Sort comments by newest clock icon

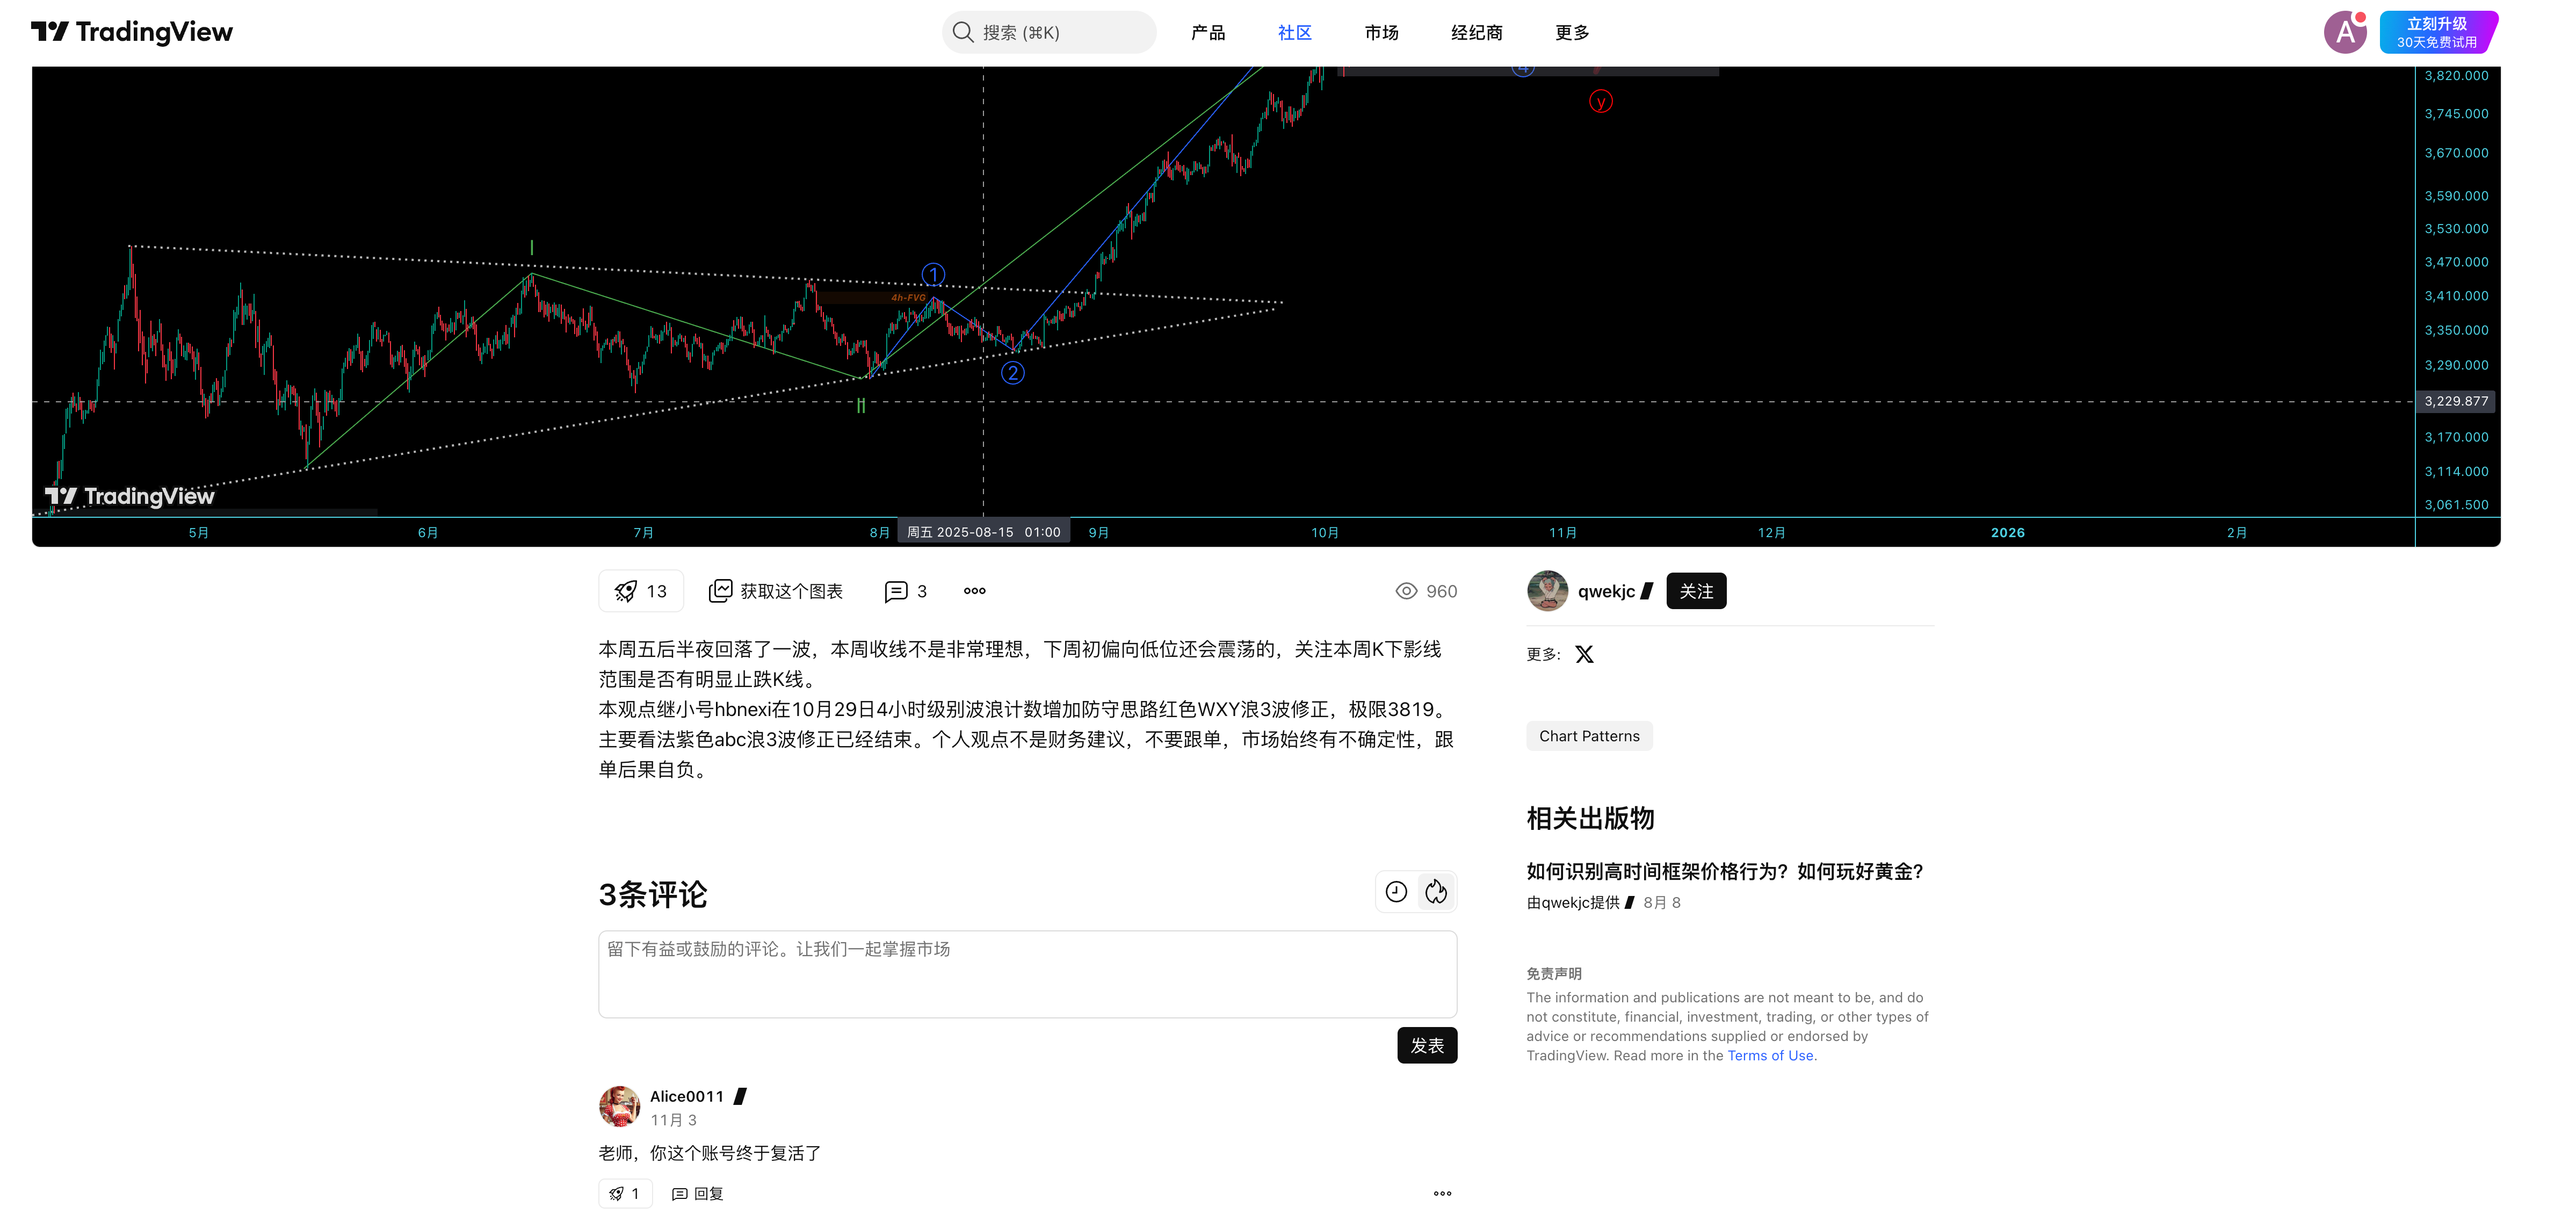(1396, 892)
